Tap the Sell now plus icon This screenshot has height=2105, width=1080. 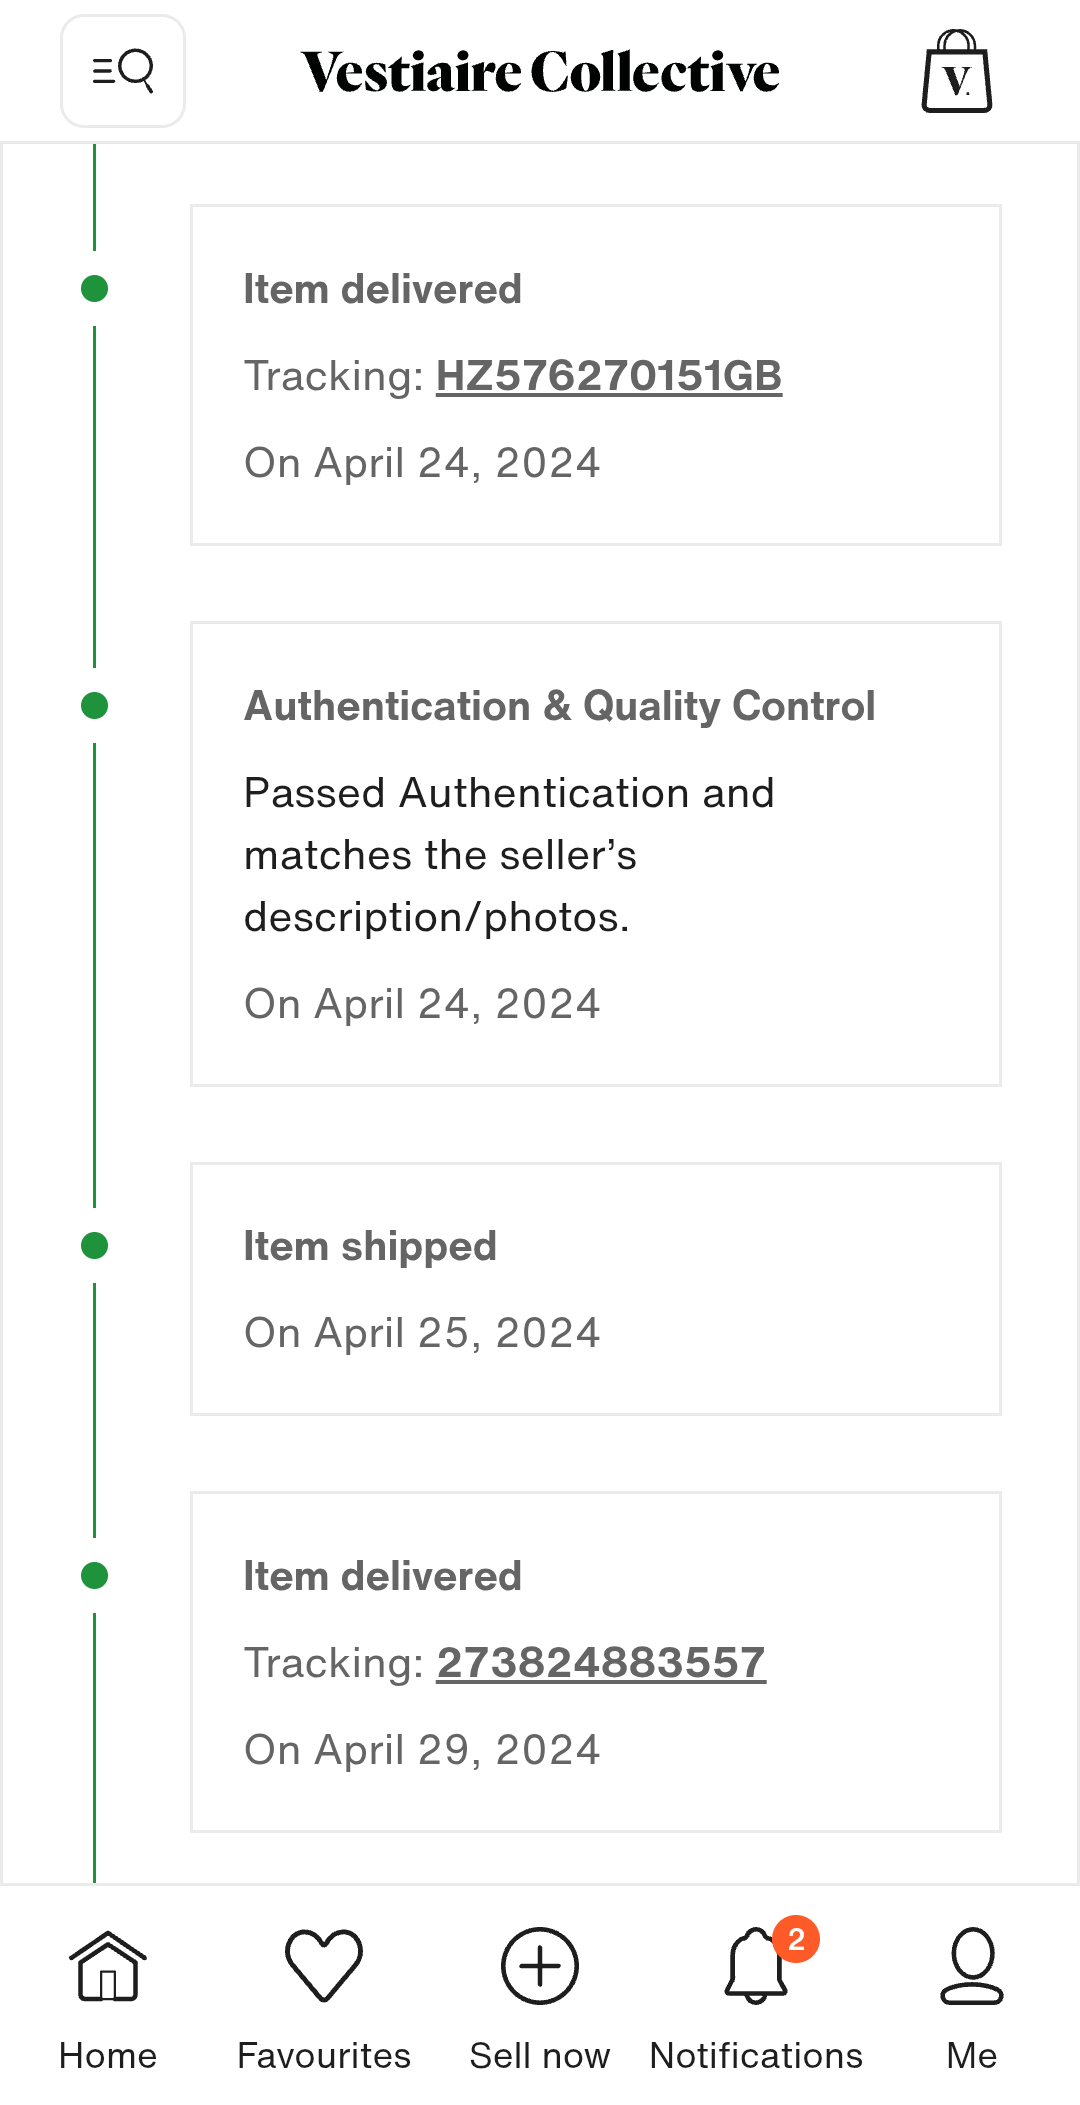540,1966
